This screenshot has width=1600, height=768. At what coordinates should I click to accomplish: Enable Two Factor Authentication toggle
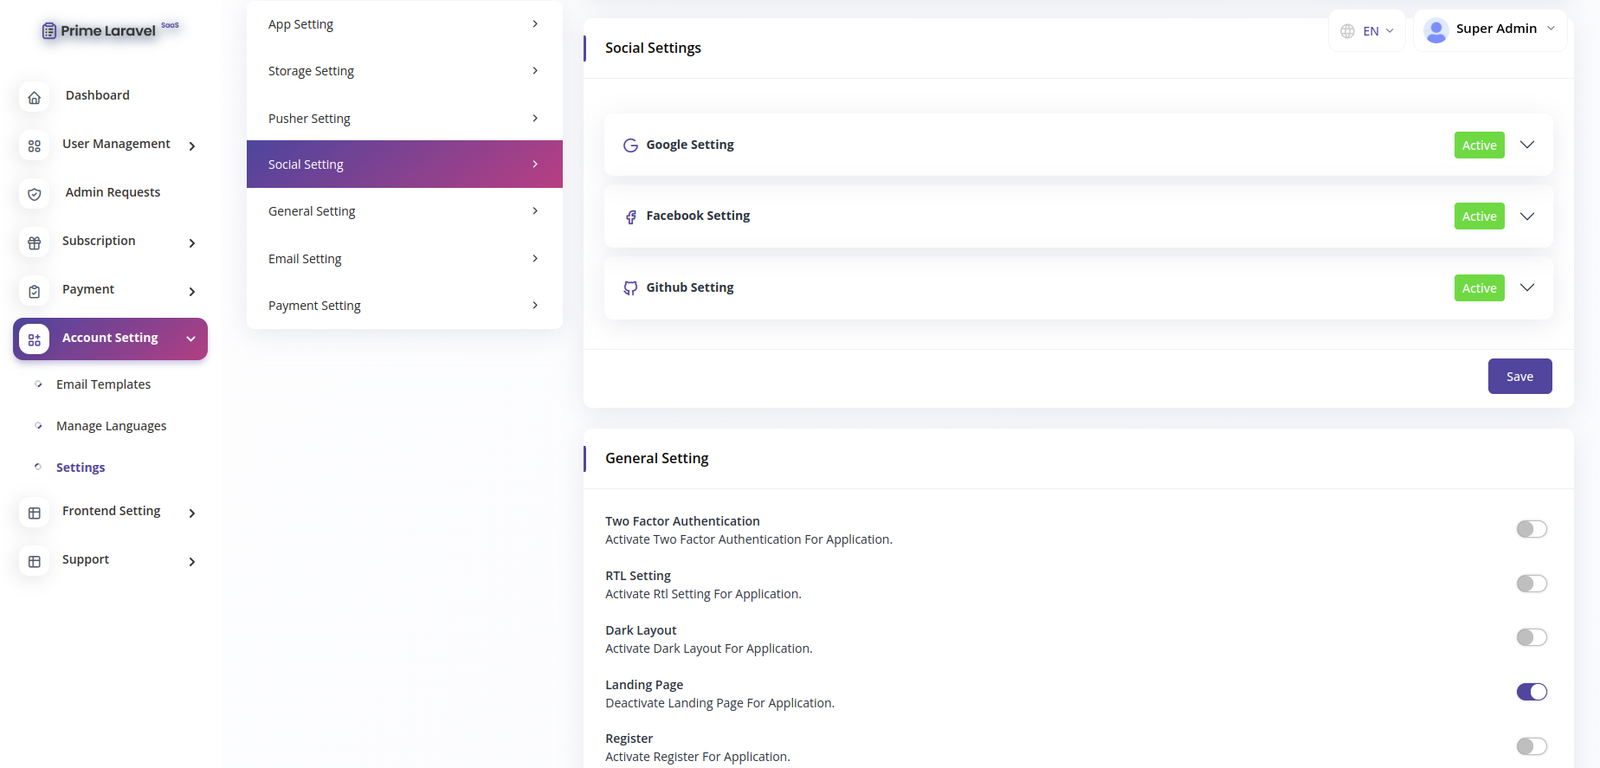pos(1531,529)
